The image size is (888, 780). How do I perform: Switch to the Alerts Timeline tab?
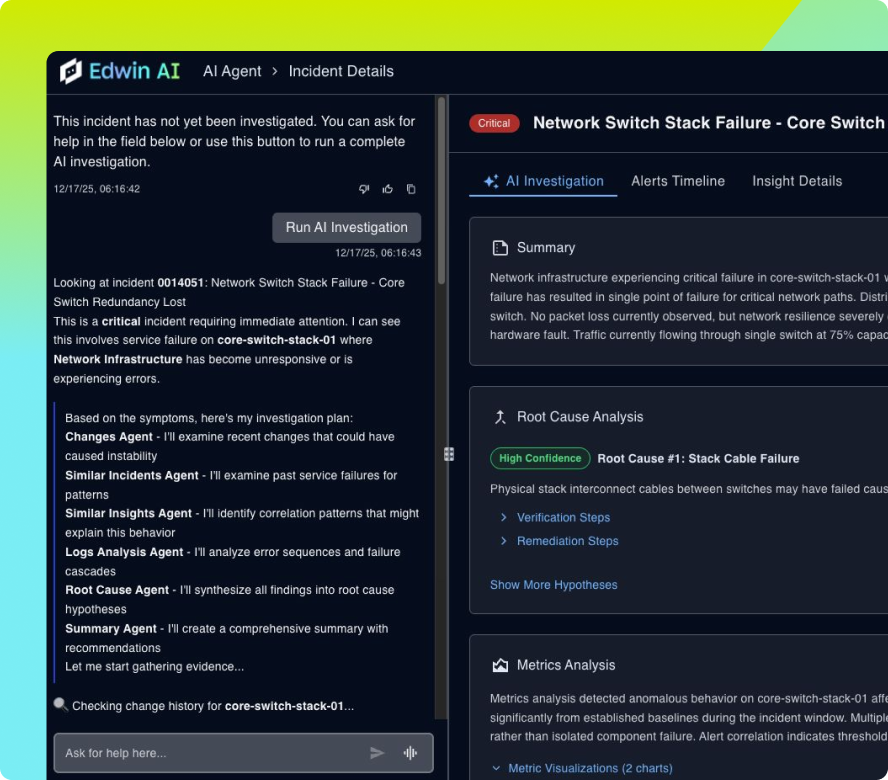(x=678, y=181)
